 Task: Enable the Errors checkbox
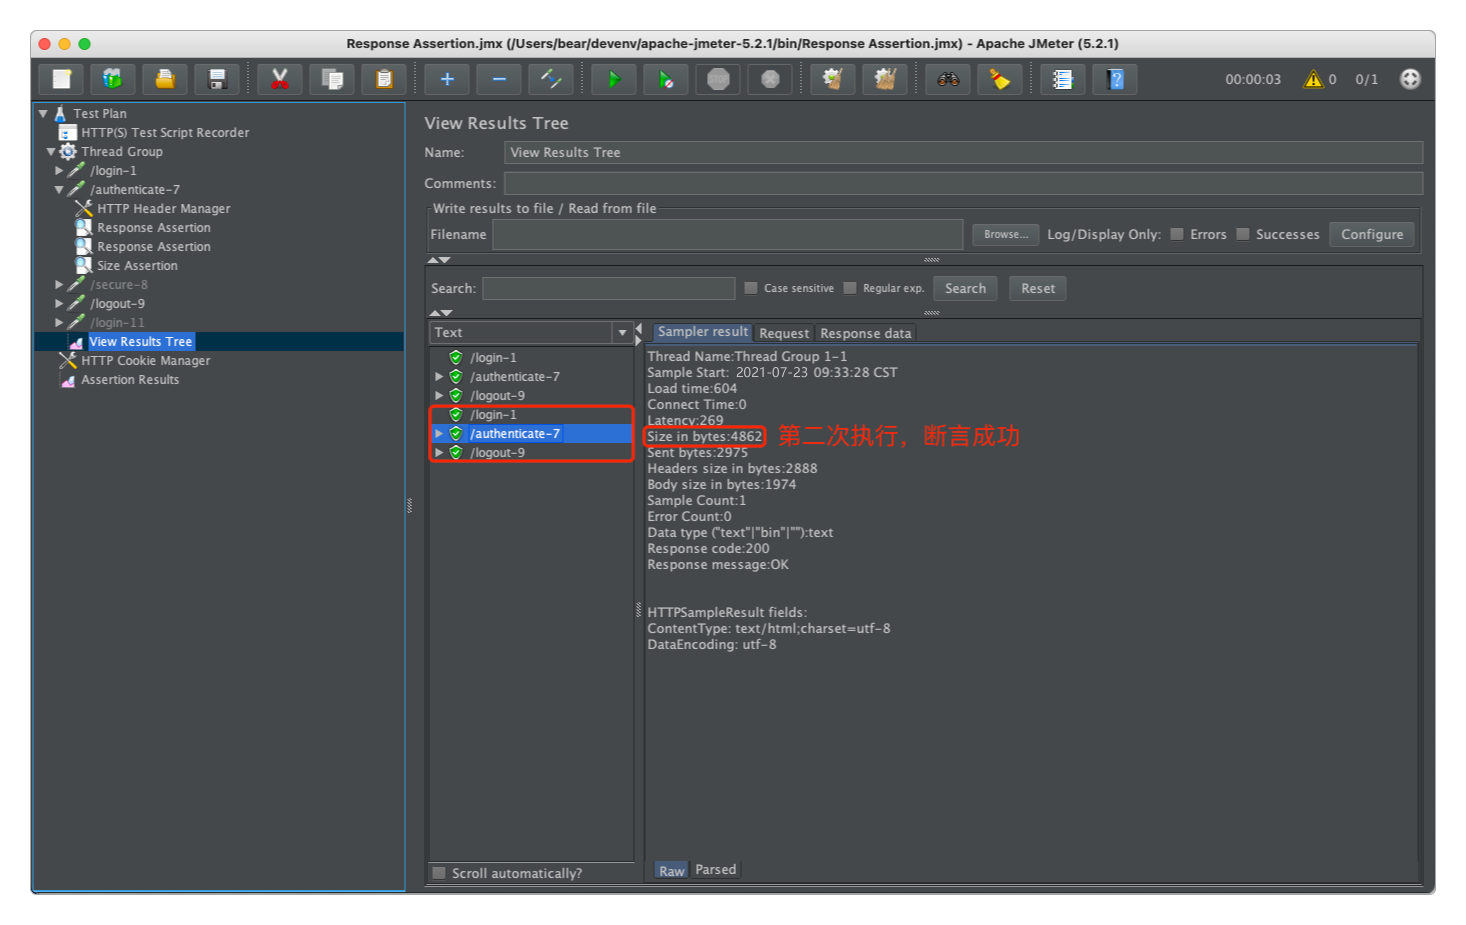(x=1177, y=234)
